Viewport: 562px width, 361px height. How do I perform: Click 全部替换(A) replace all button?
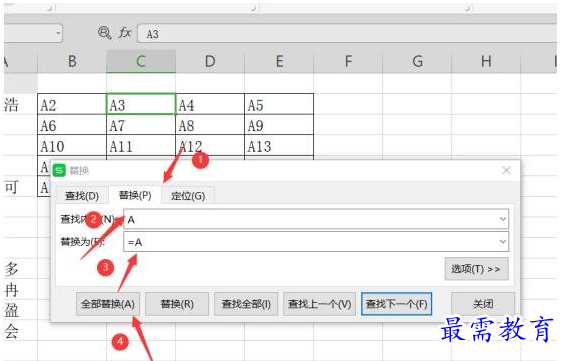point(108,304)
